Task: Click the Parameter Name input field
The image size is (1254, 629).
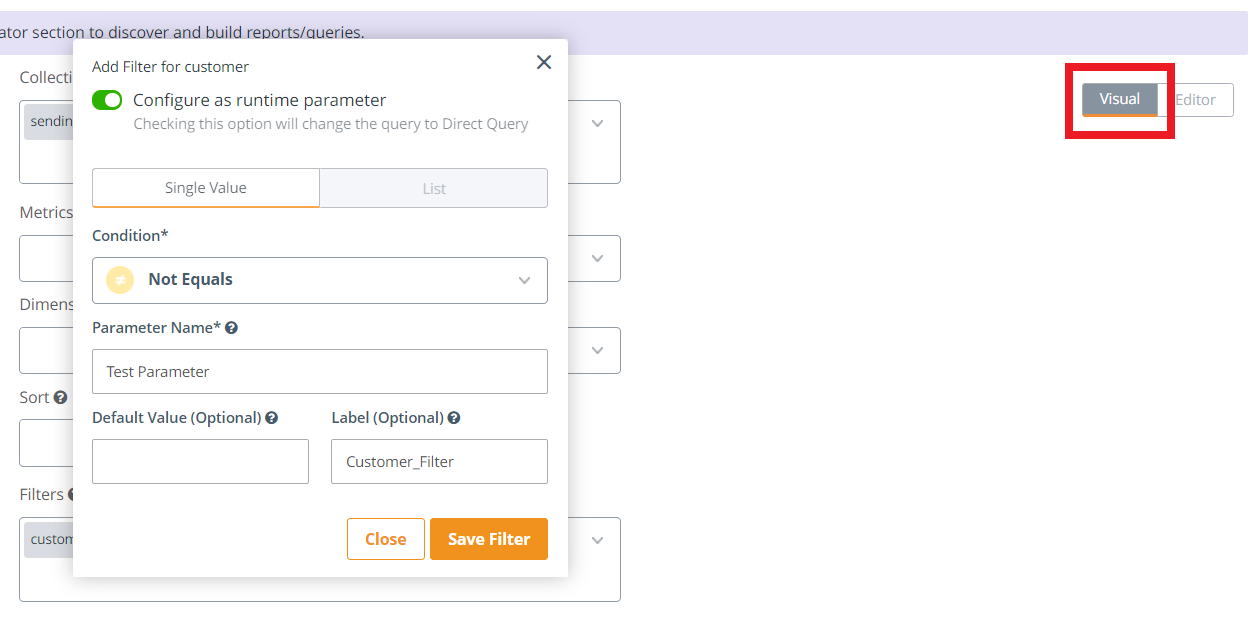Action: (x=320, y=371)
